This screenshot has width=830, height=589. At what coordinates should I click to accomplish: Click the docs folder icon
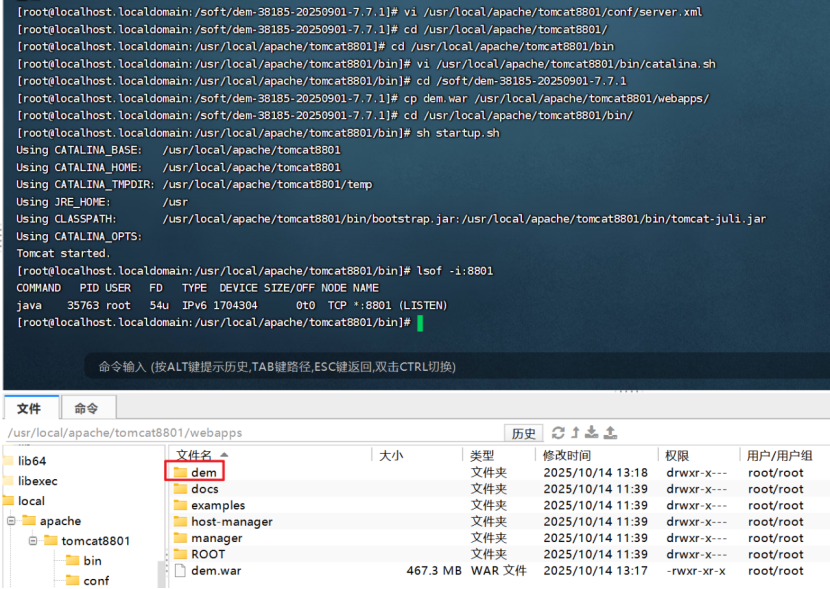pos(181,488)
